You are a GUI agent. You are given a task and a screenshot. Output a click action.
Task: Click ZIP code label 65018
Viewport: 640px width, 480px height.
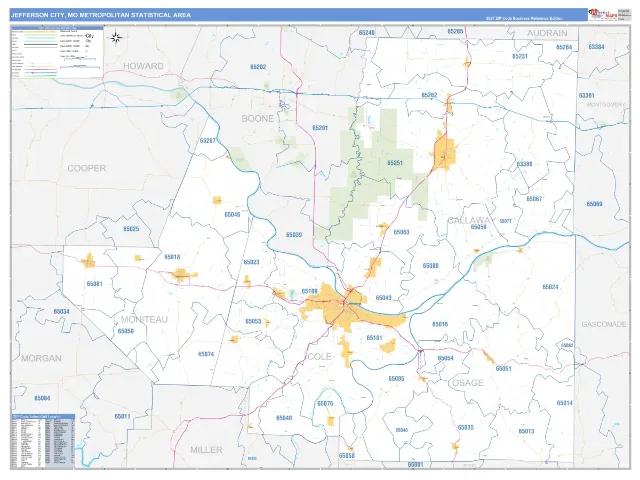172,257
